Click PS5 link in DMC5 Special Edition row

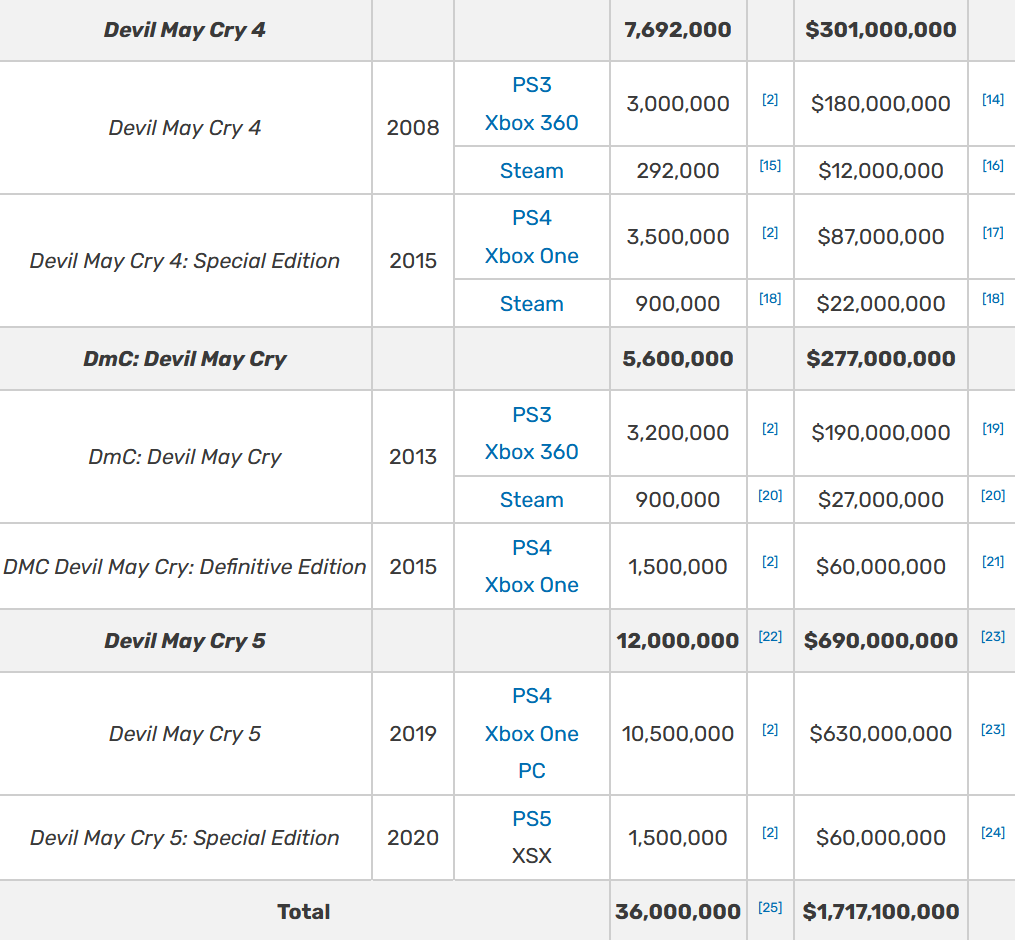pos(531,819)
